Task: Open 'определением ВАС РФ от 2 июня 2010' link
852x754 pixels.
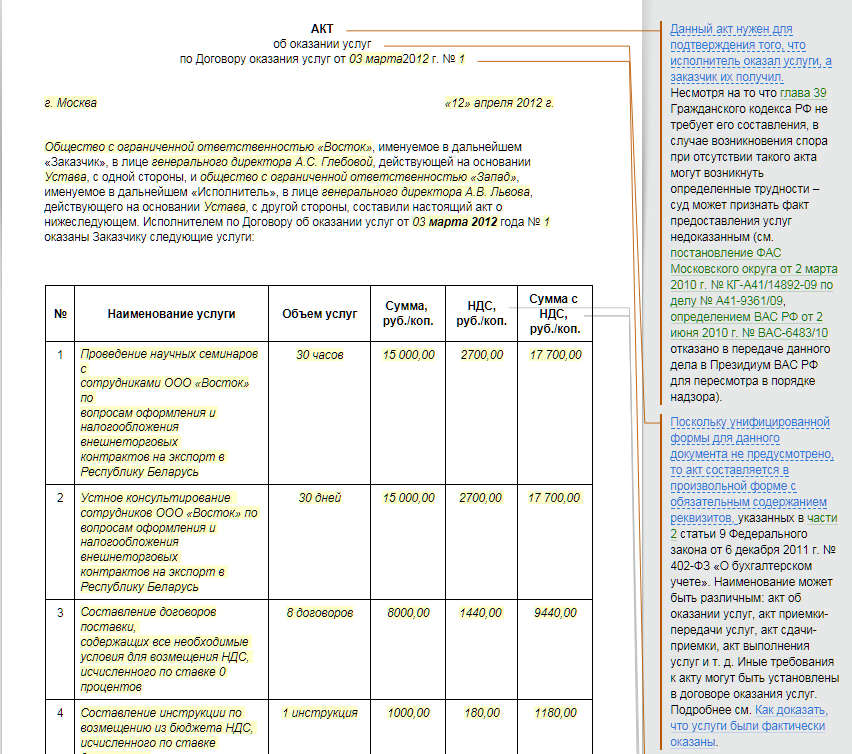Action: 744,316
